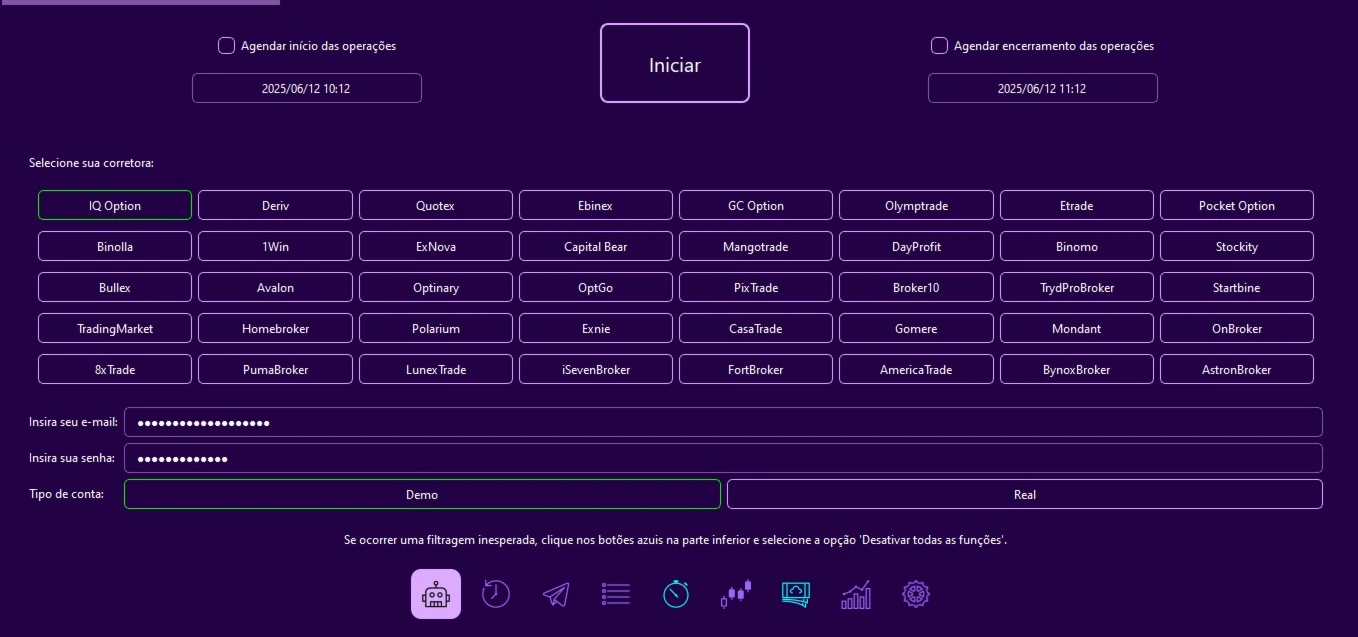The height and width of the screenshot is (637, 1358).
Task: Focus the e-mail input field
Action: tap(723, 422)
